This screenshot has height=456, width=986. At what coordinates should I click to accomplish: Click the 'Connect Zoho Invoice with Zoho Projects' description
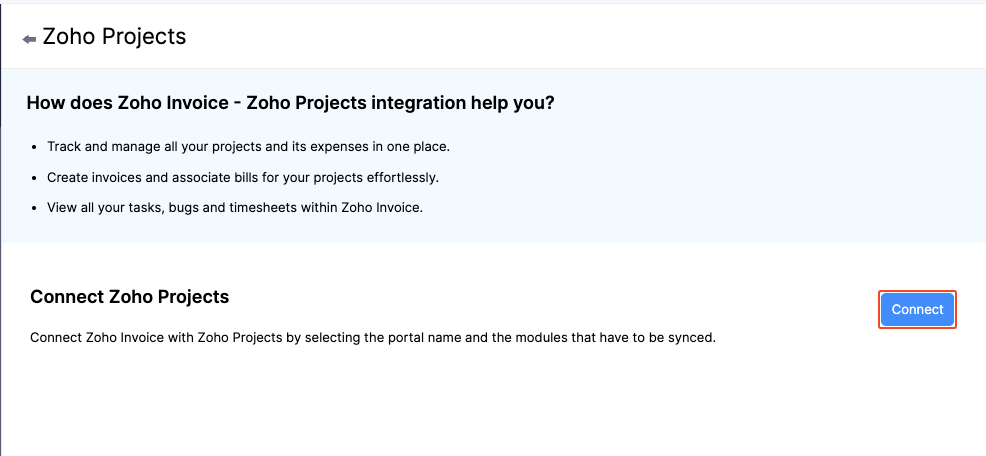tap(373, 338)
